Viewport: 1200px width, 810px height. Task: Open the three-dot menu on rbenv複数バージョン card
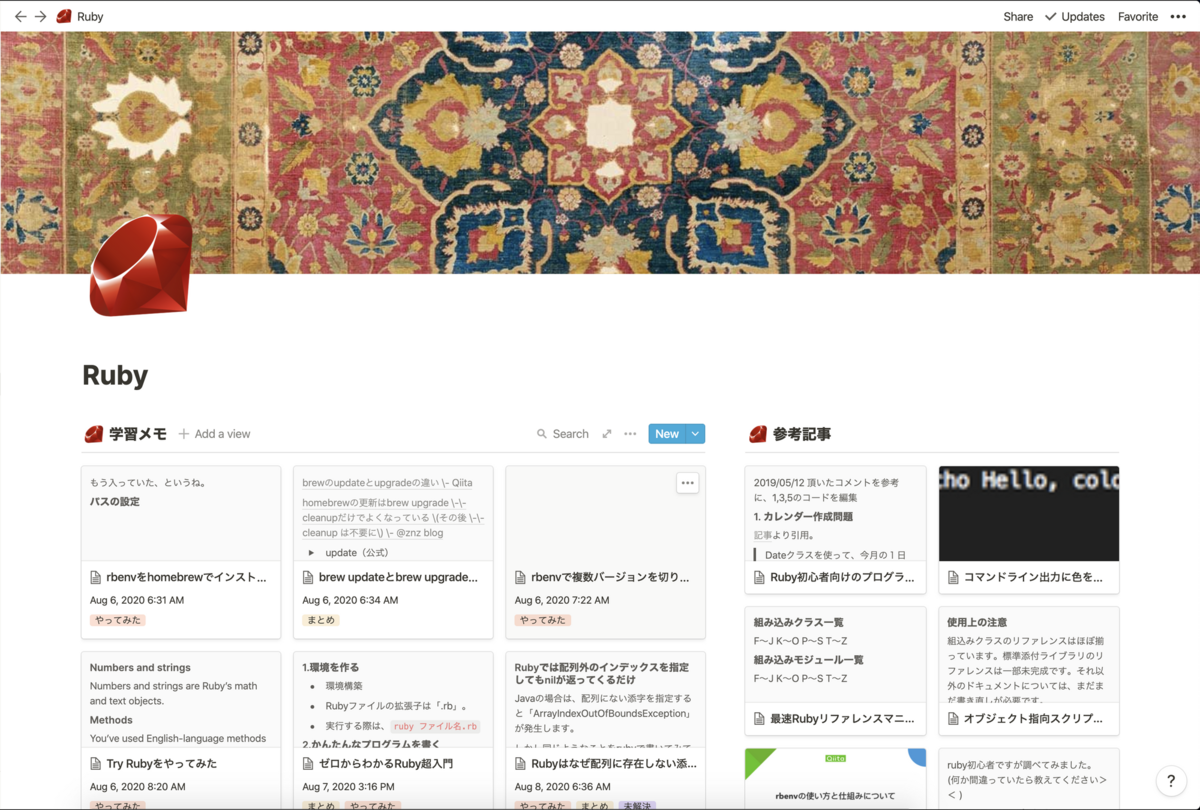pyautogui.click(x=687, y=483)
